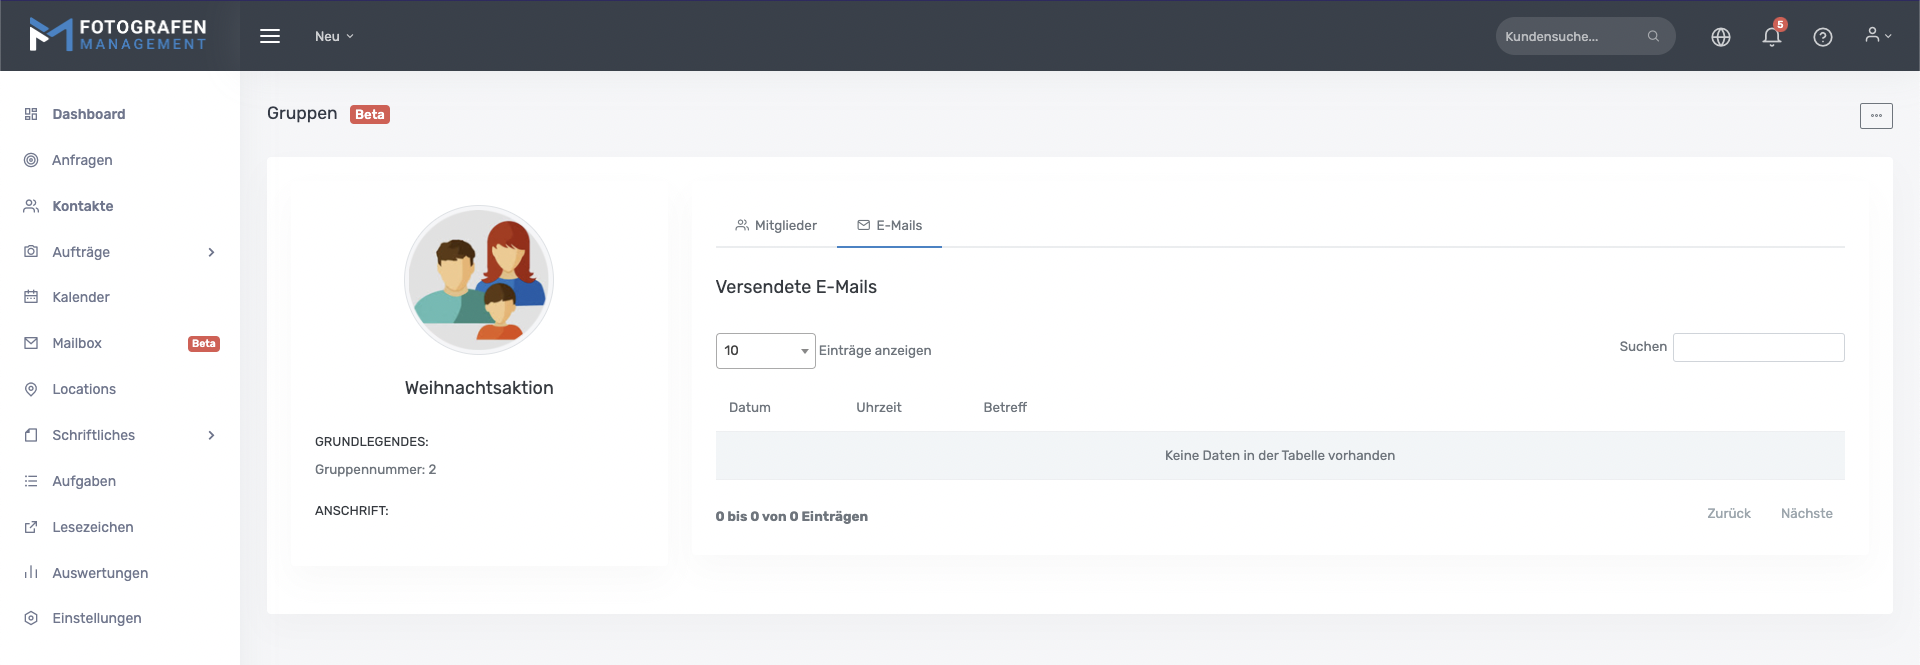Open the entries-per-page dropdown
The image size is (1920, 665).
pos(765,351)
